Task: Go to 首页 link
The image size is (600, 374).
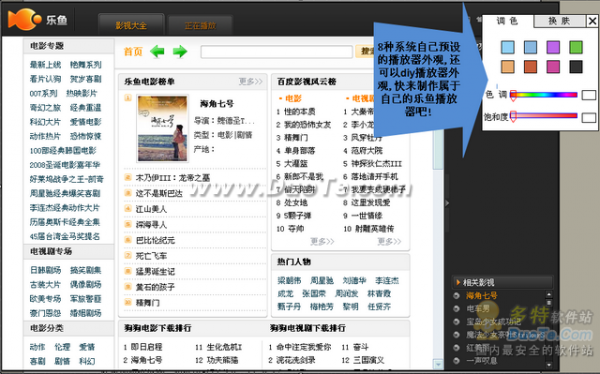Action: click(133, 51)
